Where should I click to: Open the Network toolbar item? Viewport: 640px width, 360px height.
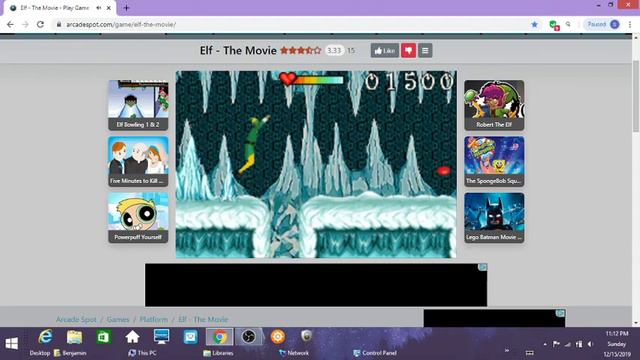coord(294,353)
